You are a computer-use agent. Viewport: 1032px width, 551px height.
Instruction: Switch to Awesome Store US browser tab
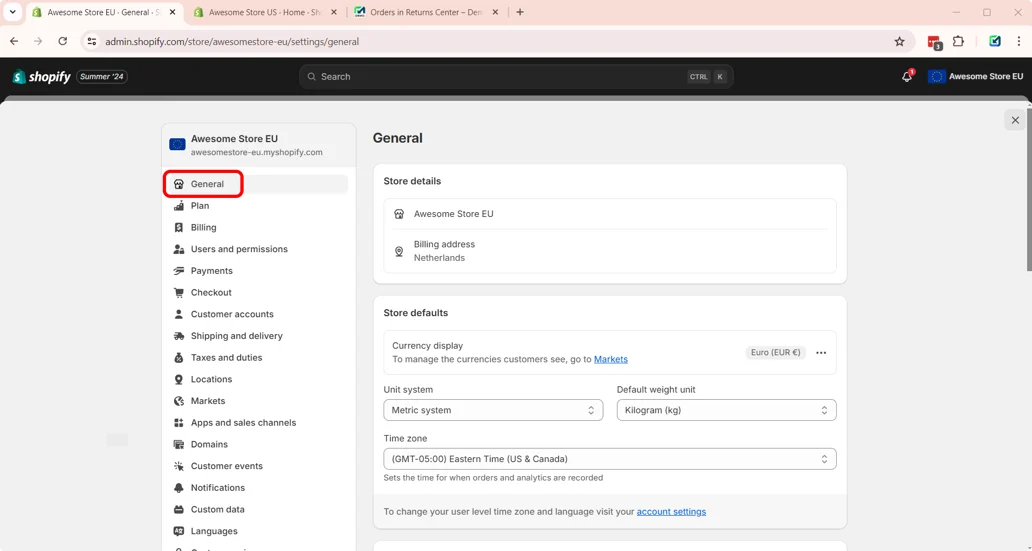(x=264, y=12)
